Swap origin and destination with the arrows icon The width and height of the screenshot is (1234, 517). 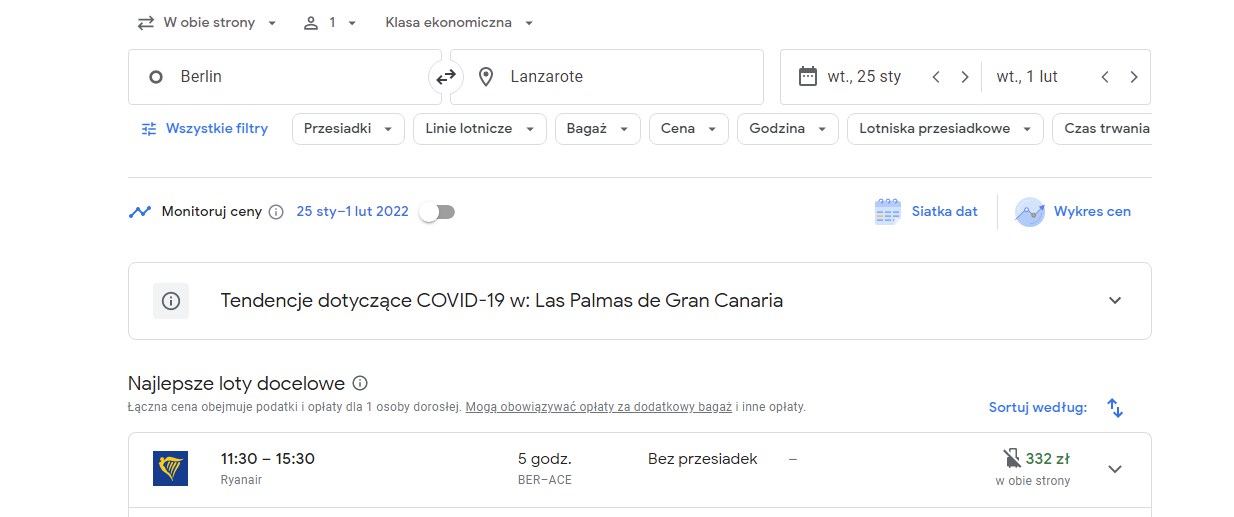click(446, 77)
